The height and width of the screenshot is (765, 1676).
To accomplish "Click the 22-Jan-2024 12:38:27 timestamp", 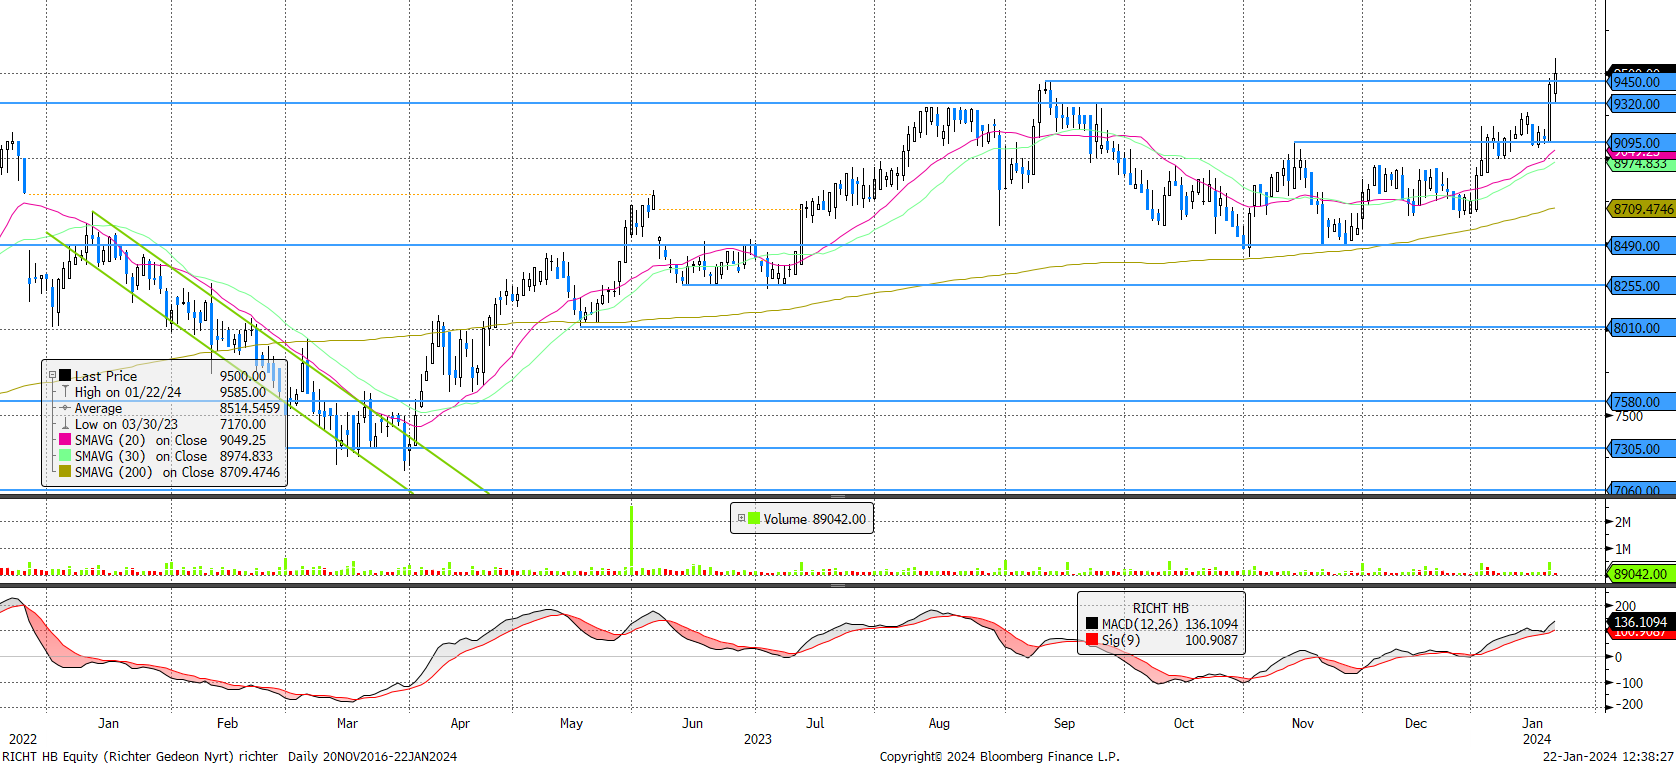I will [1608, 756].
